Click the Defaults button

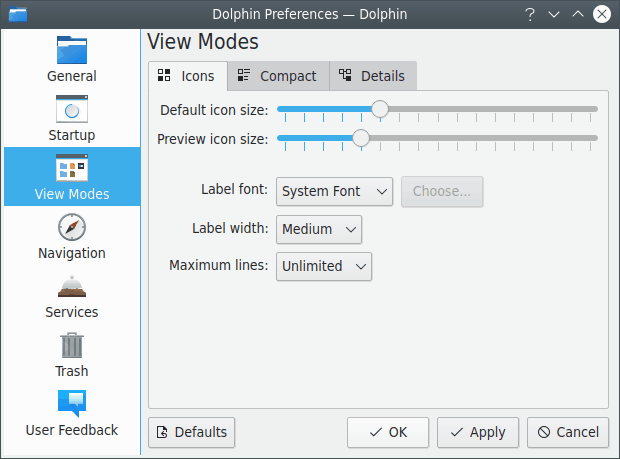click(191, 432)
